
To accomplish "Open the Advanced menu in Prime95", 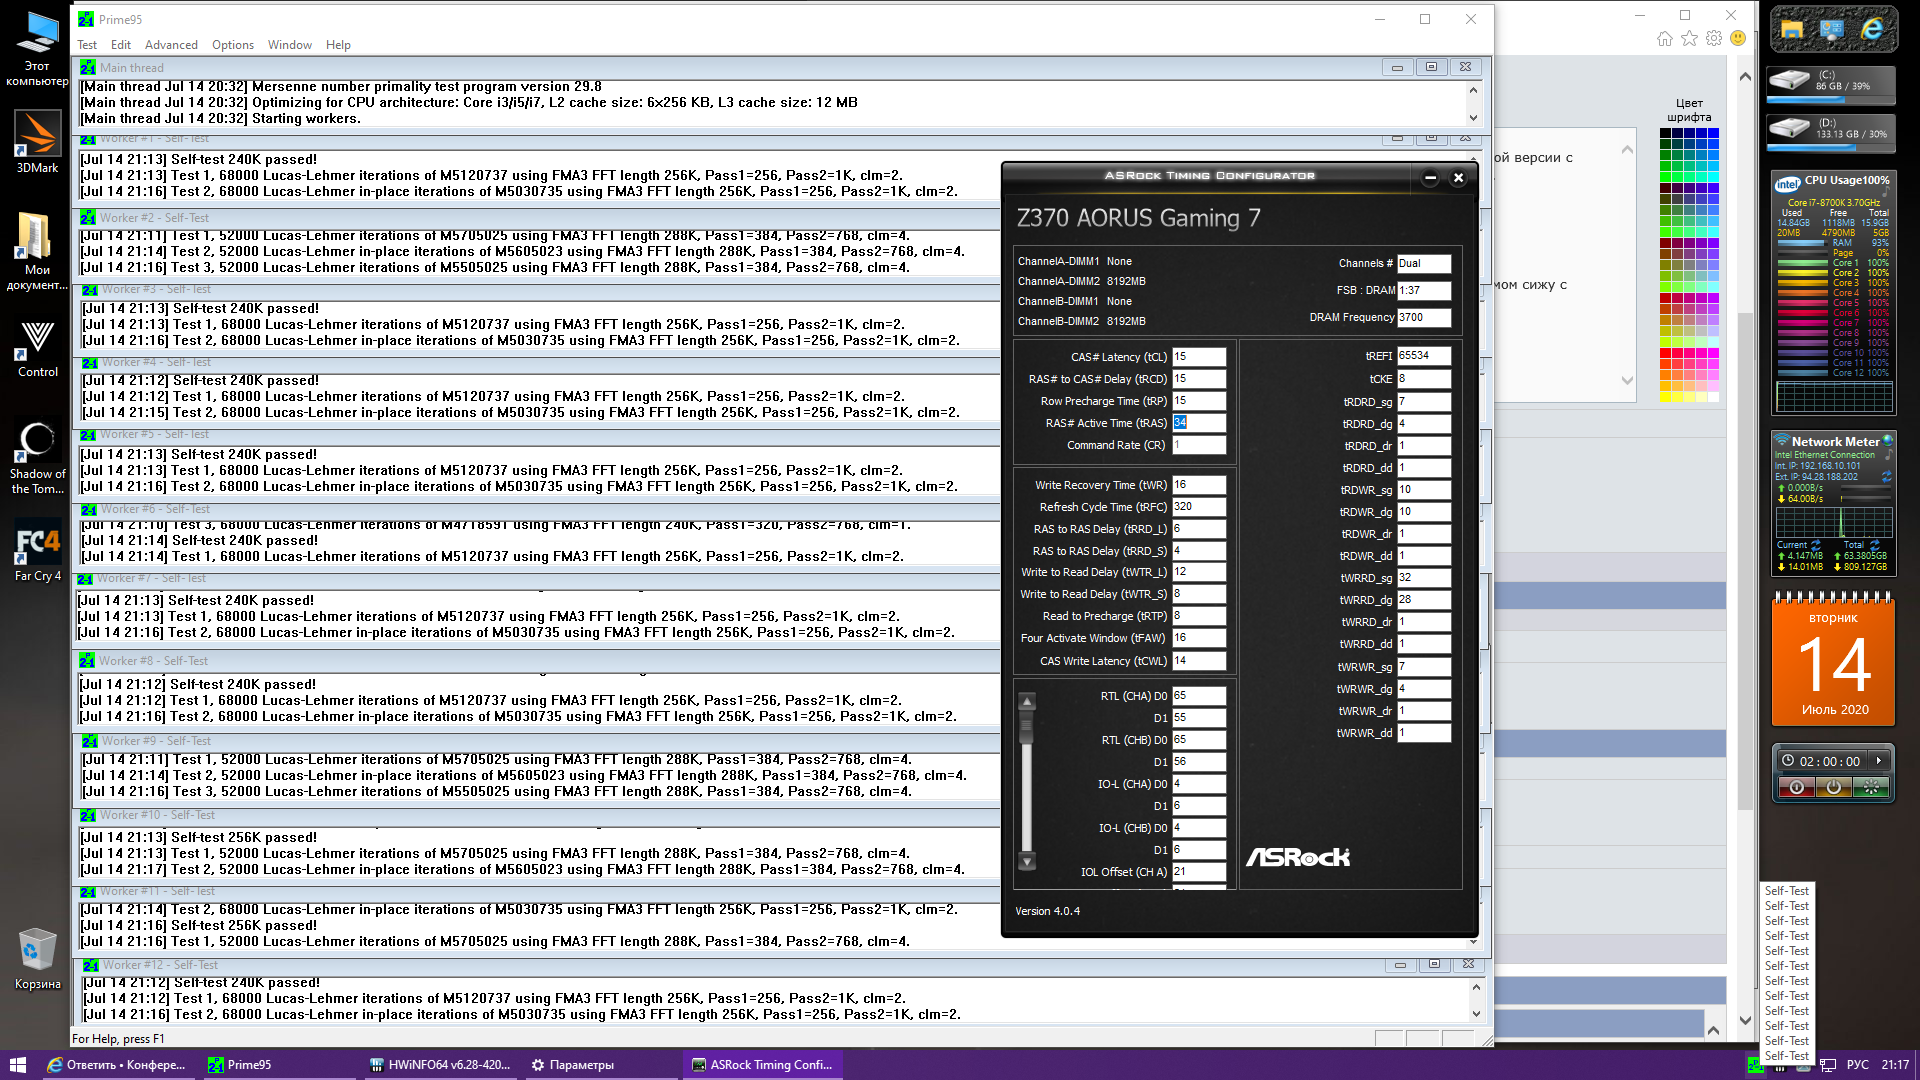I will click(x=171, y=45).
